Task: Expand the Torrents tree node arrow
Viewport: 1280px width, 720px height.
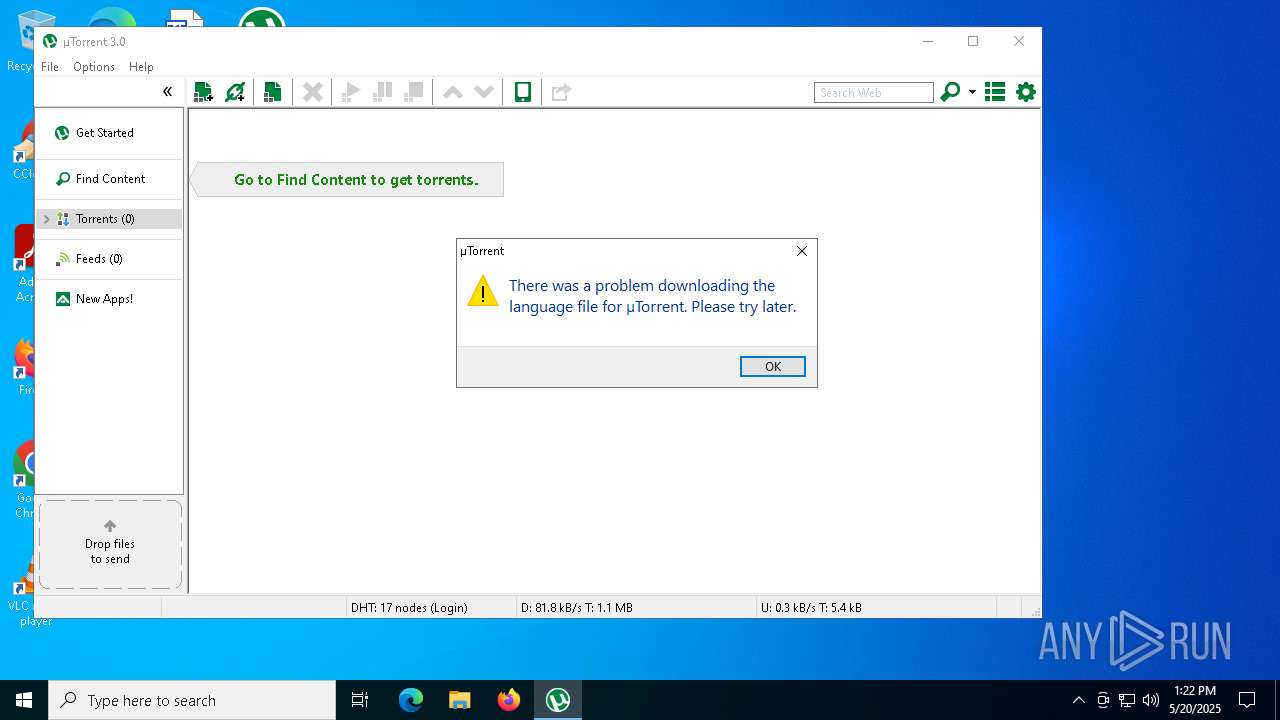Action: (x=46, y=219)
